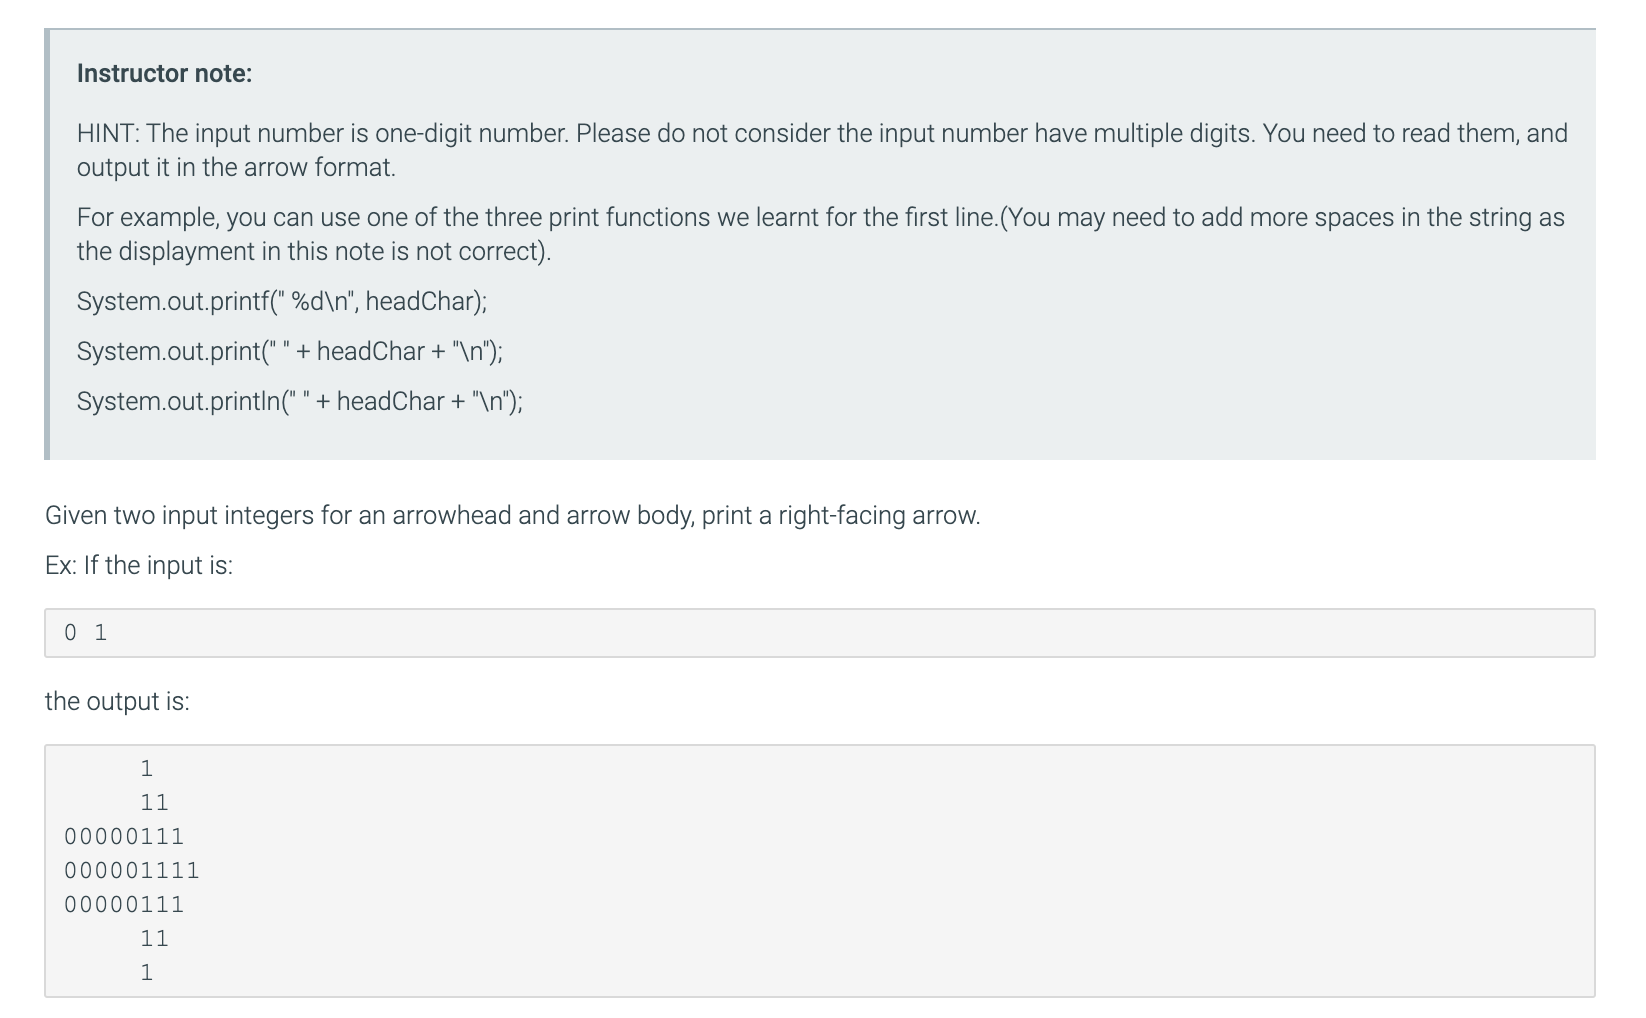
Task: Click the last output line showing 1
Action: (x=147, y=972)
